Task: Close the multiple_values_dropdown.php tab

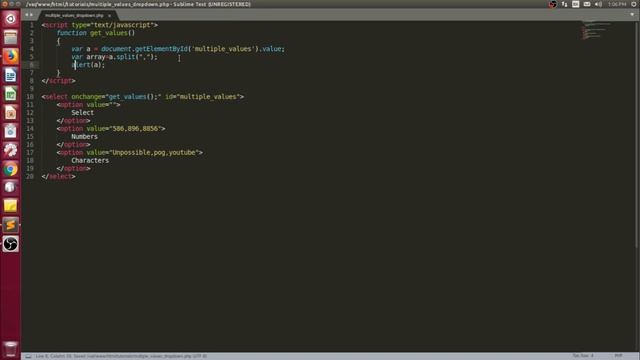Action: coord(109,16)
